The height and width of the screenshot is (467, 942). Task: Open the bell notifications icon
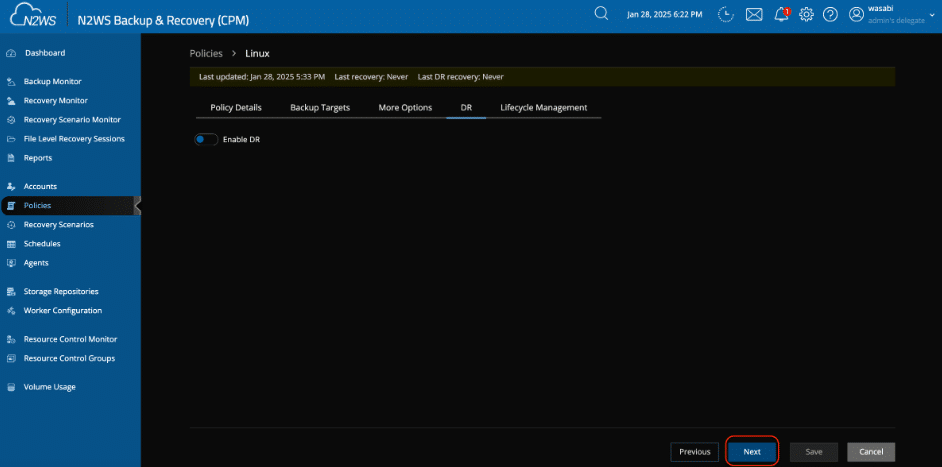tap(782, 14)
